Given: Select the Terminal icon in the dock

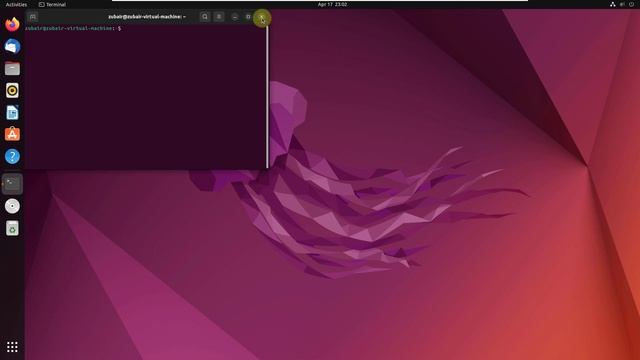Looking at the screenshot, I should point(12,184).
